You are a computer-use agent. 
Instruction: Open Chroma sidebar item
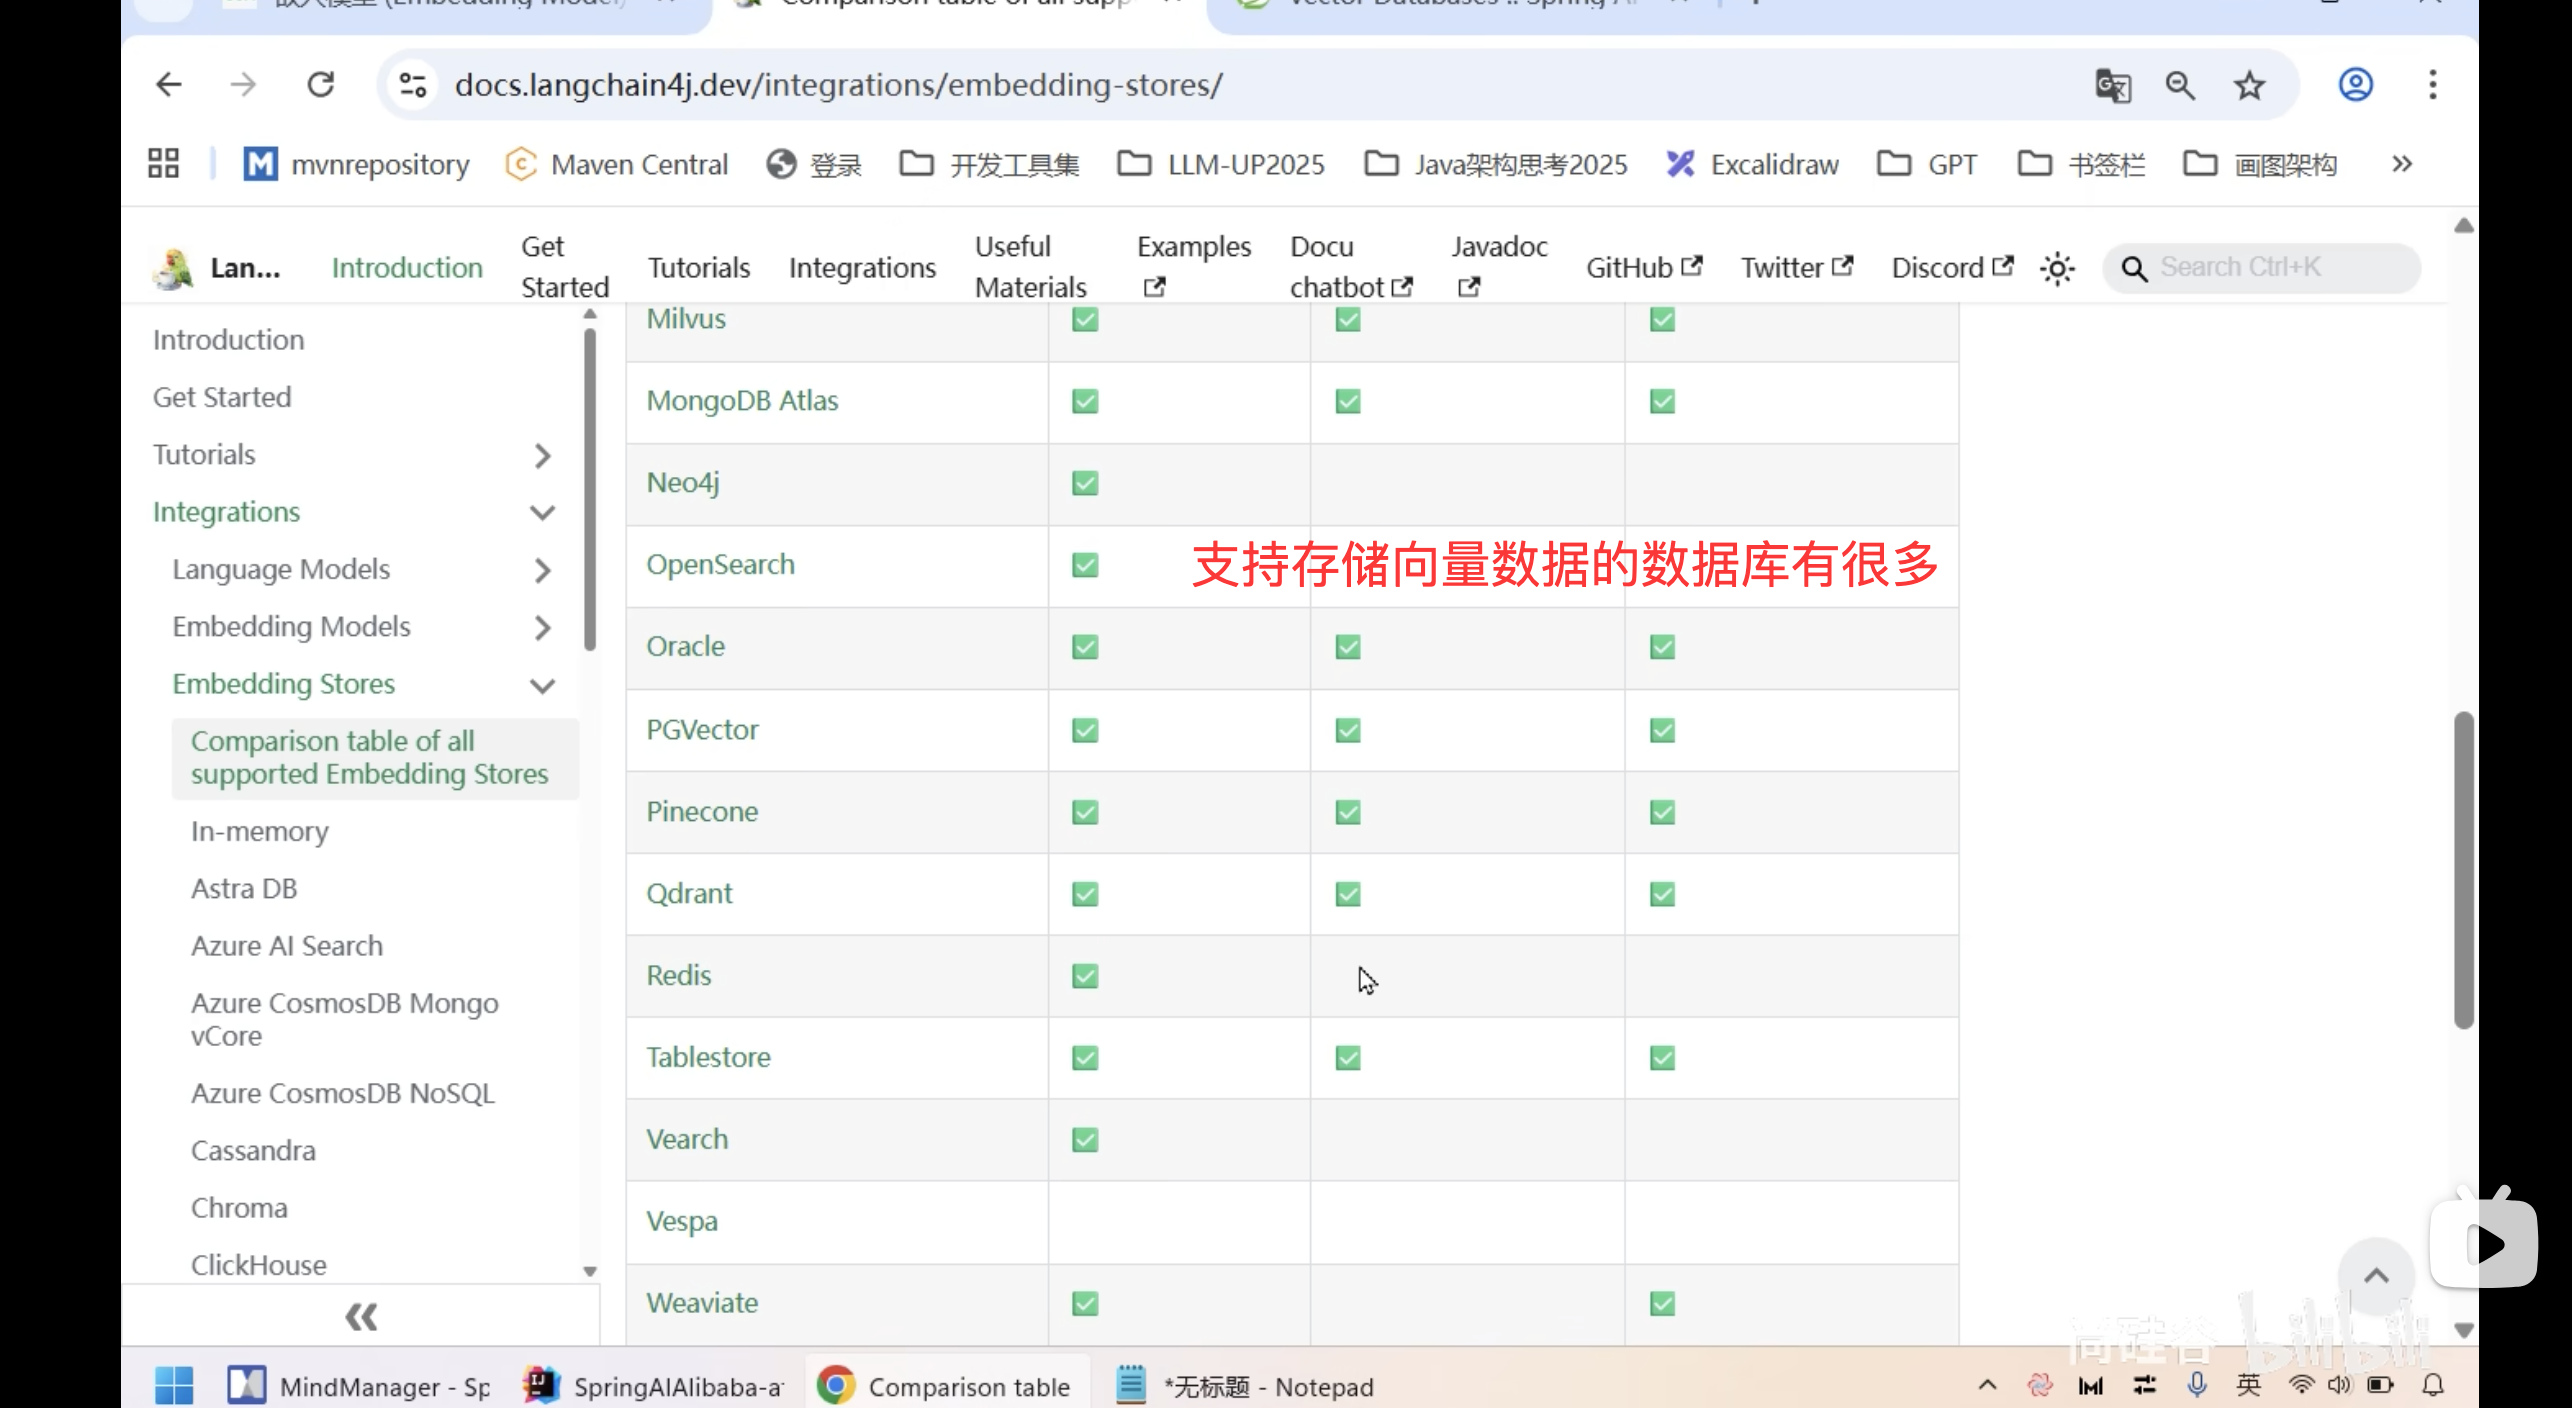[239, 1208]
